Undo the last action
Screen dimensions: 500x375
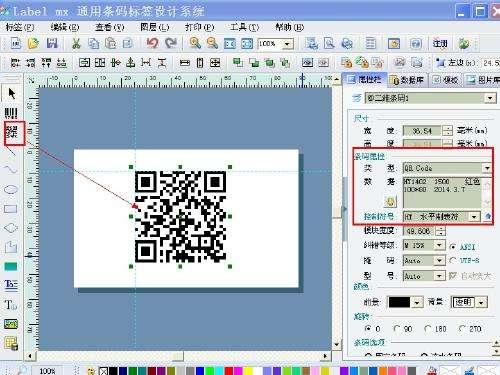[x=152, y=43]
